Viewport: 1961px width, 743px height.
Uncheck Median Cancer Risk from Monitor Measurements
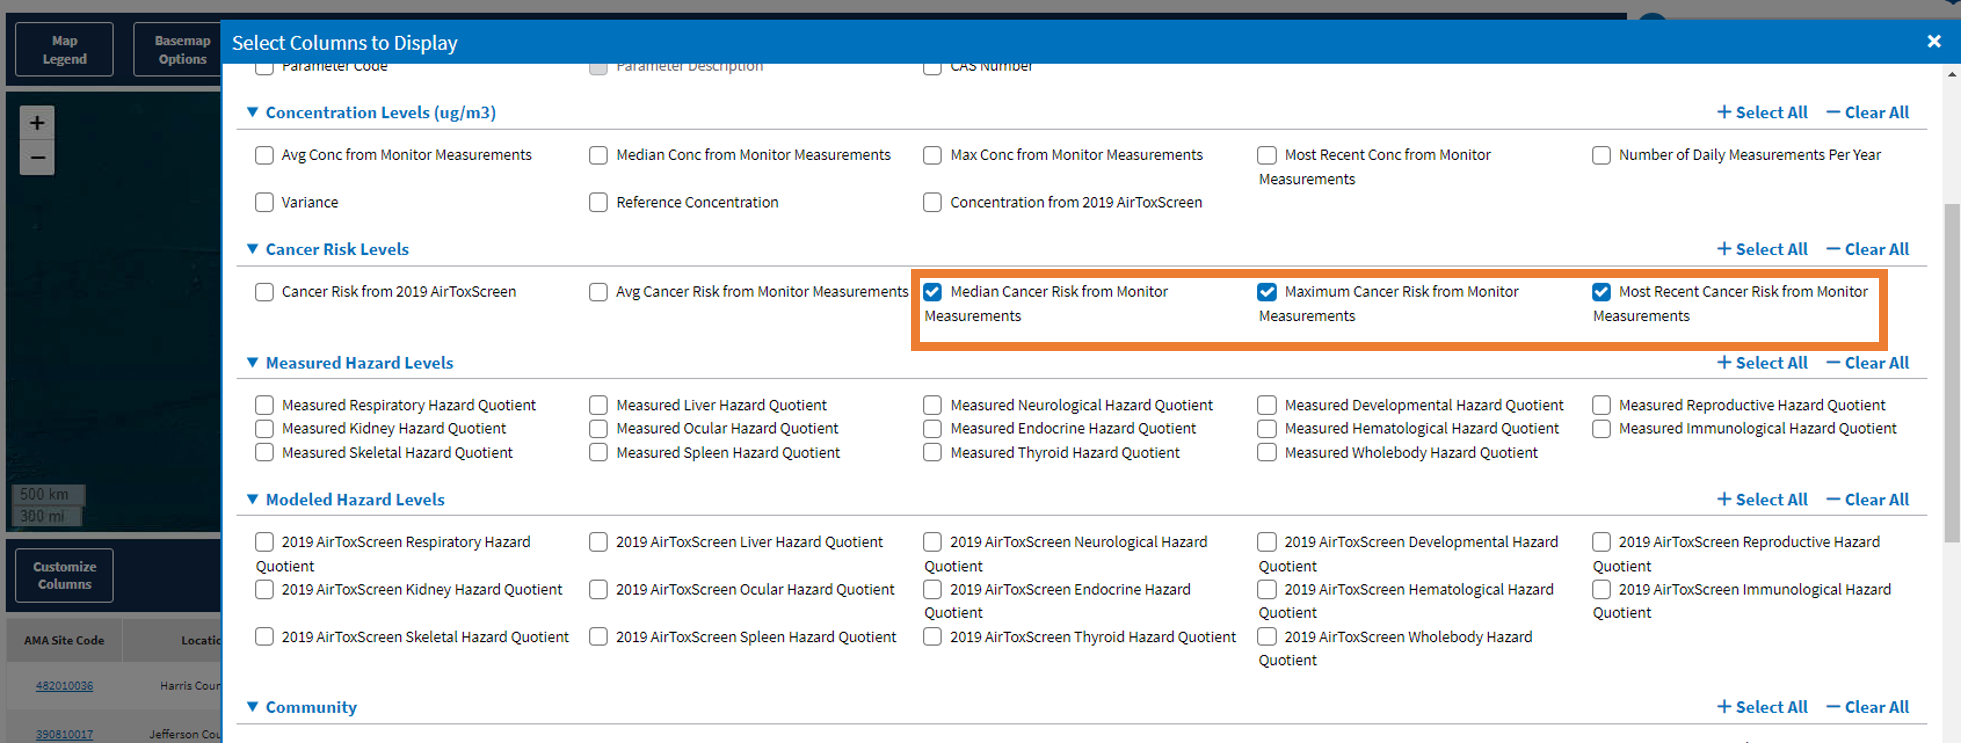[932, 292]
